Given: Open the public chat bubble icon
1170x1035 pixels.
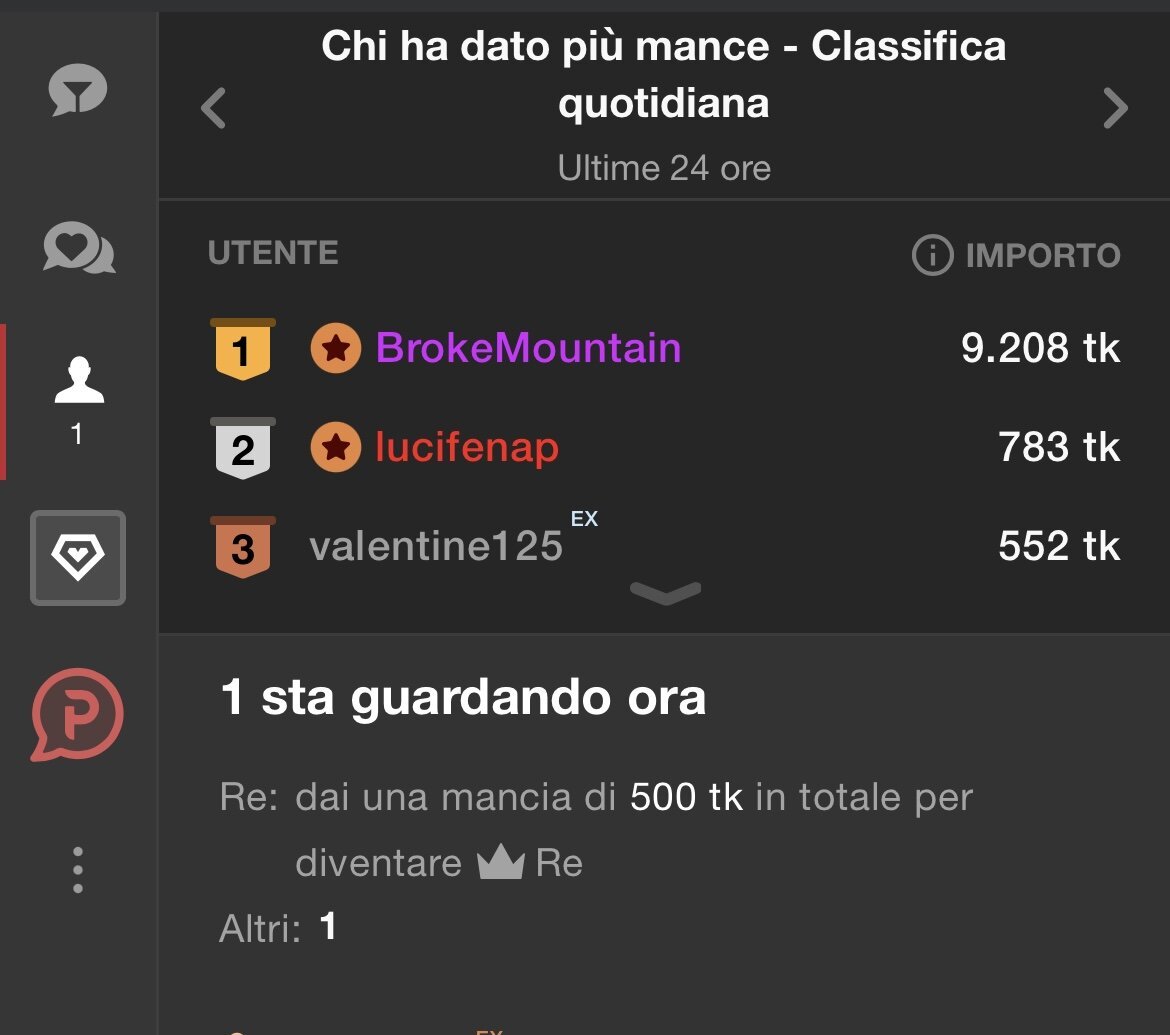Looking at the screenshot, I should (78, 93).
